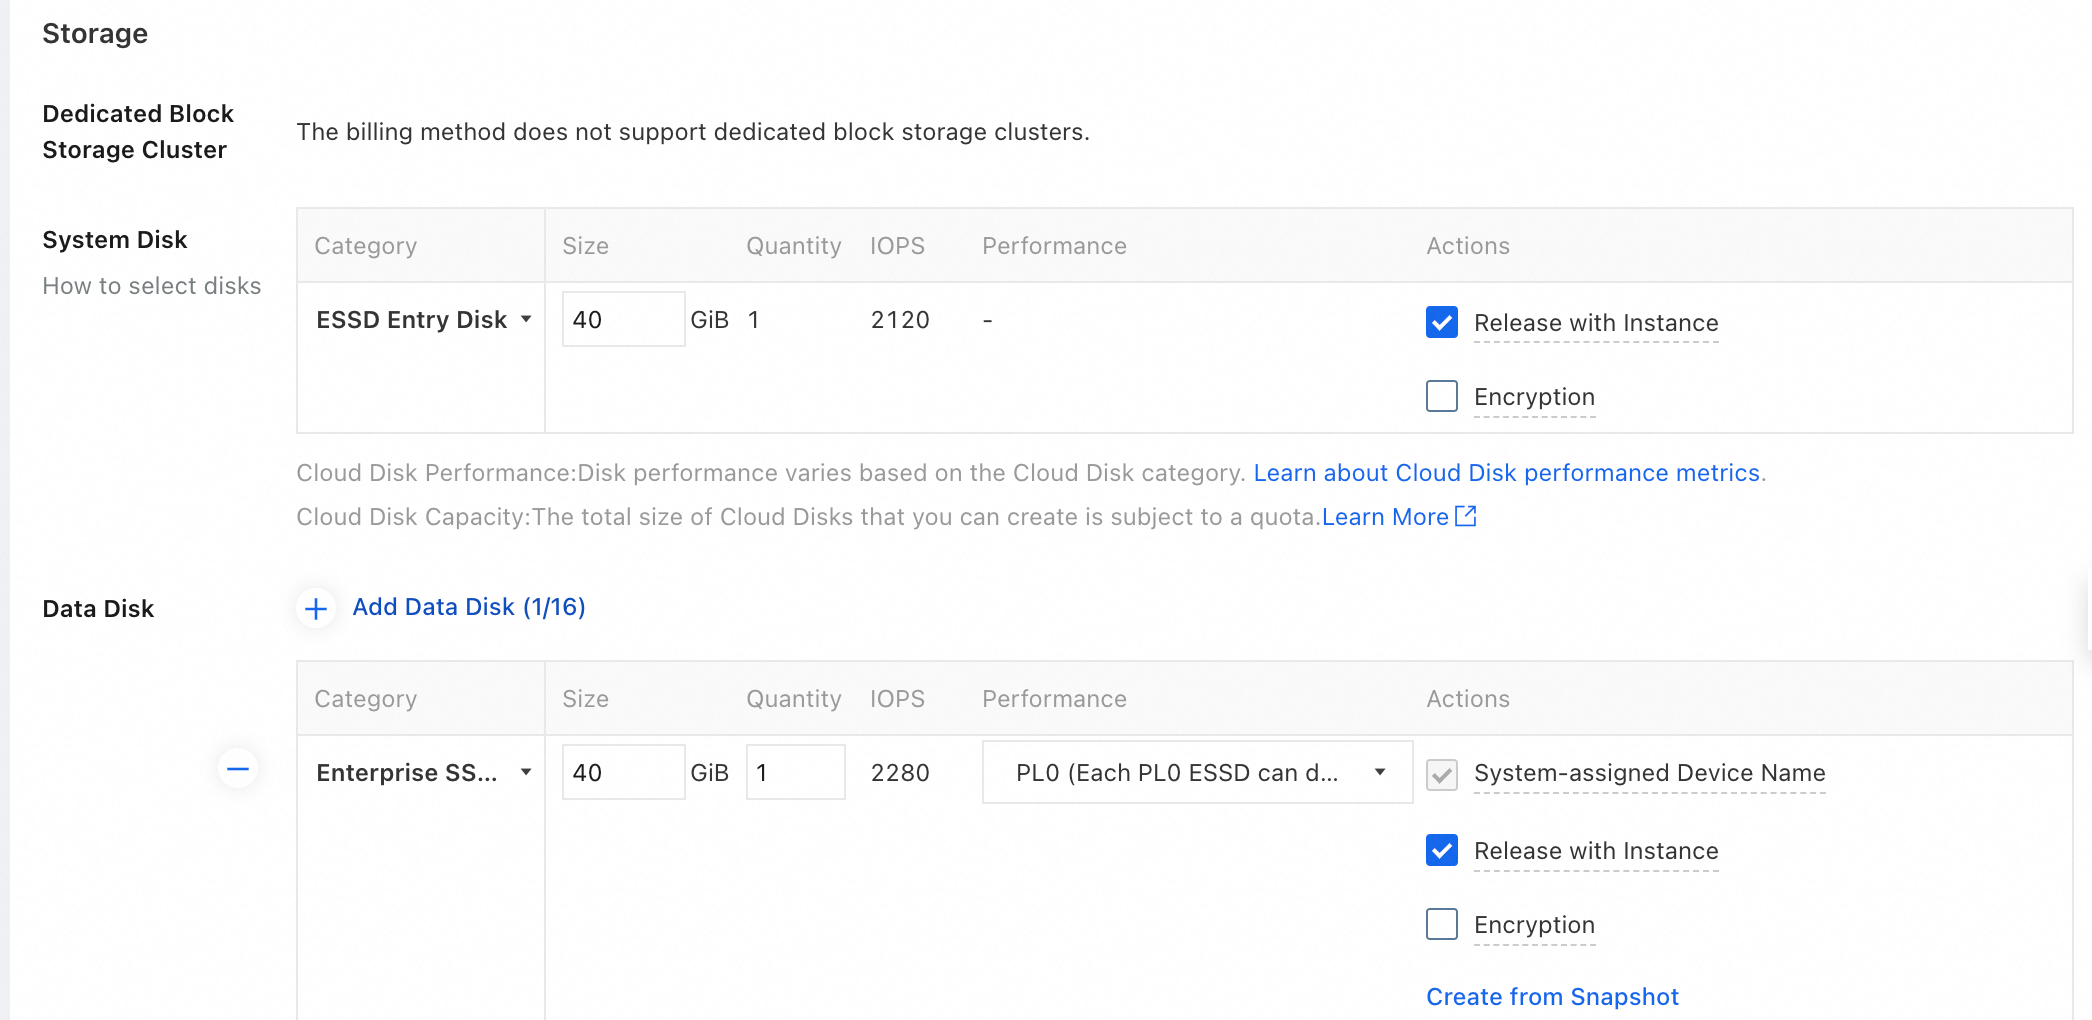Click the plus icon to add data disk
This screenshot has height=1020, width=2092.
tap(316, 608)
